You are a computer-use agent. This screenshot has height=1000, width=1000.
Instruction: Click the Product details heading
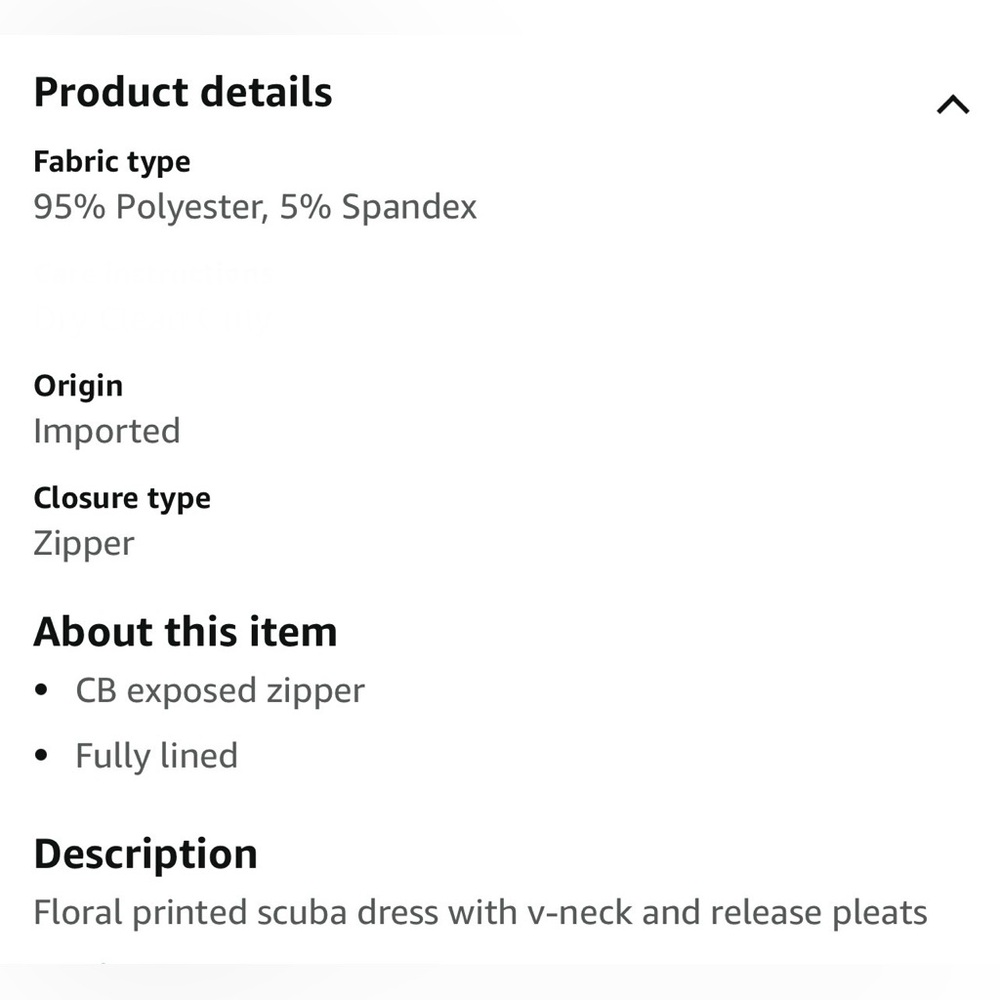[x=183, y=92]
